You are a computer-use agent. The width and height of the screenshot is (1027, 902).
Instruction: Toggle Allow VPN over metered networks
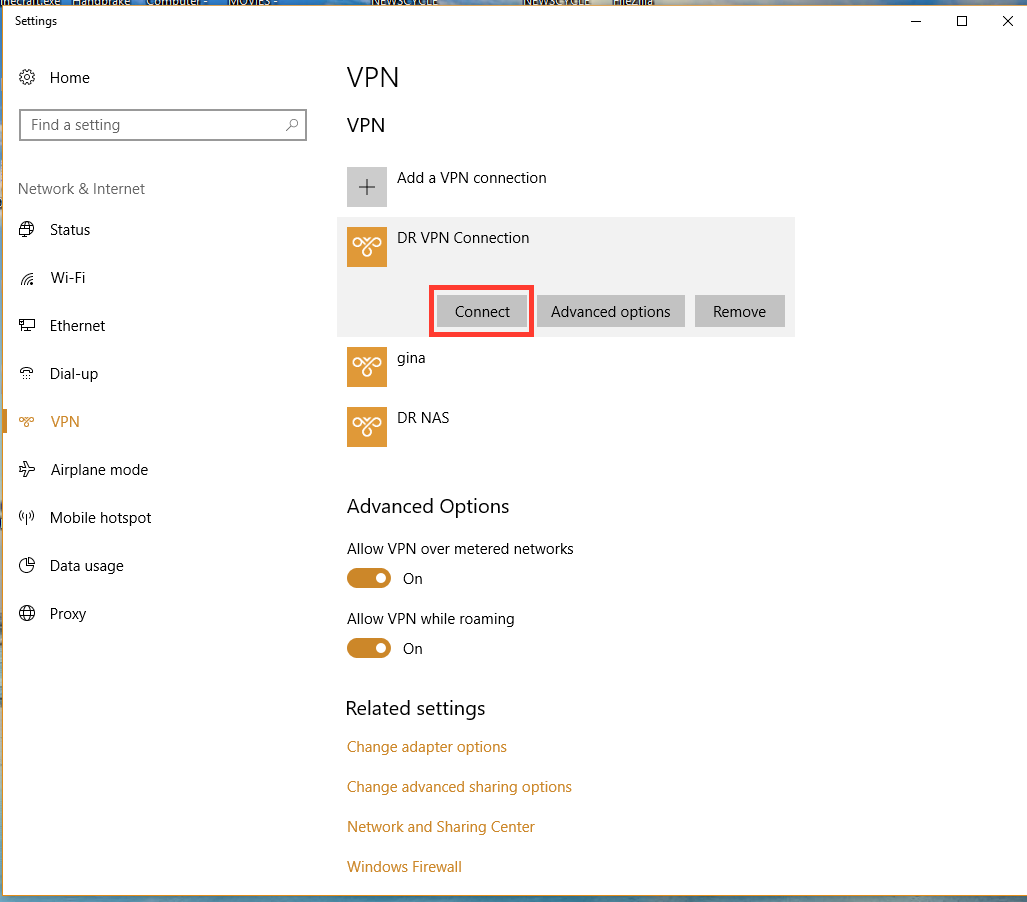[x=369, y=578]
